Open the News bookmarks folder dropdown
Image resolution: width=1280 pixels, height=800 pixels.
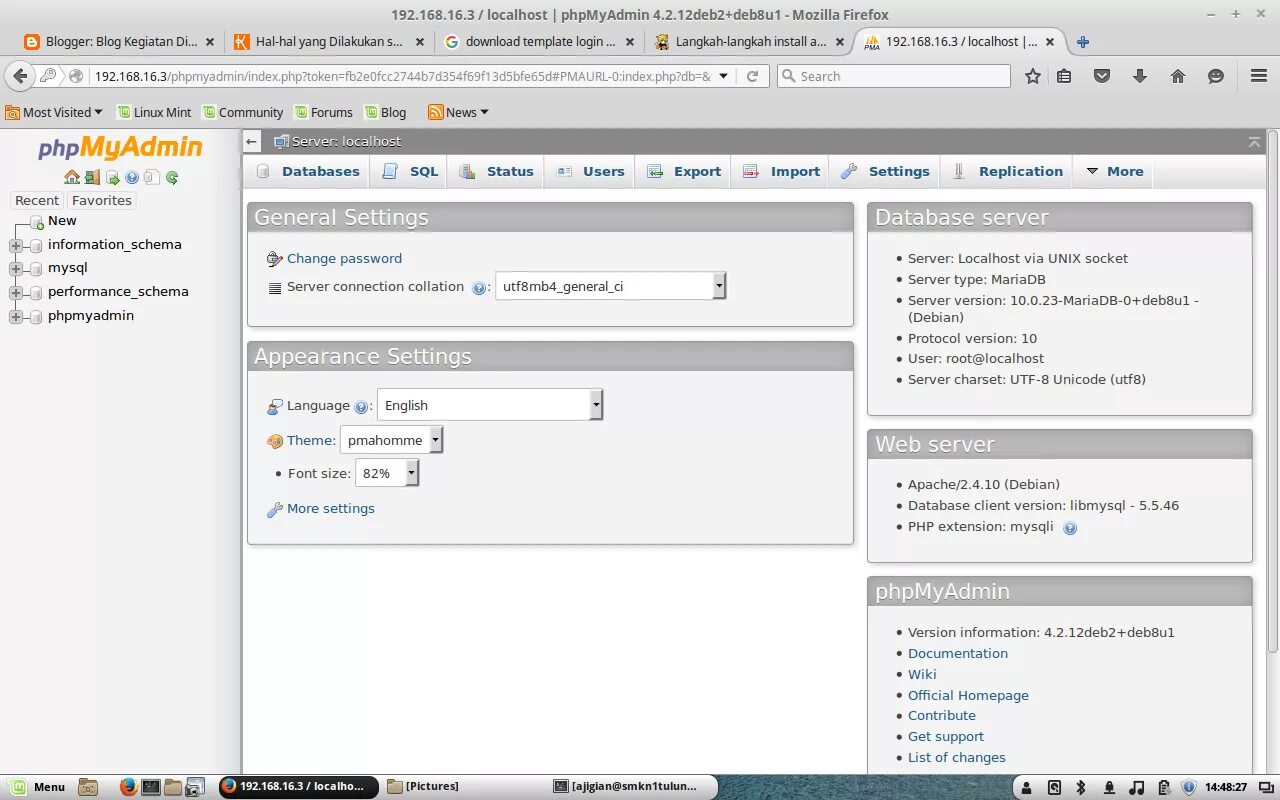pyautogui.click(x=458, y=112)
